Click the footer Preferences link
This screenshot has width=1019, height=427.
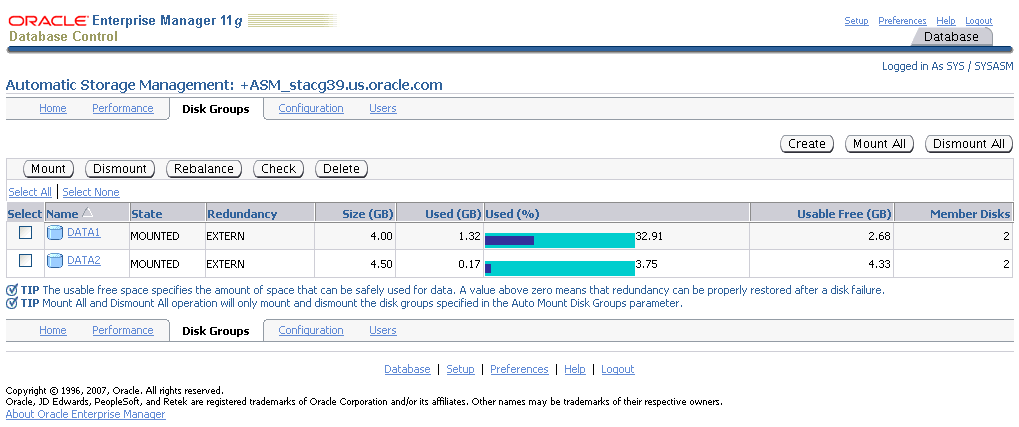pyautogui.click(x=519, y=369)
